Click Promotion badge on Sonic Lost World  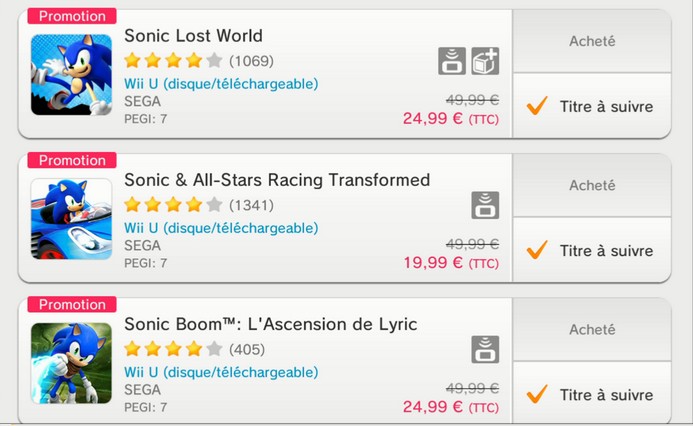pyautogui.click(x=72, y=16)
